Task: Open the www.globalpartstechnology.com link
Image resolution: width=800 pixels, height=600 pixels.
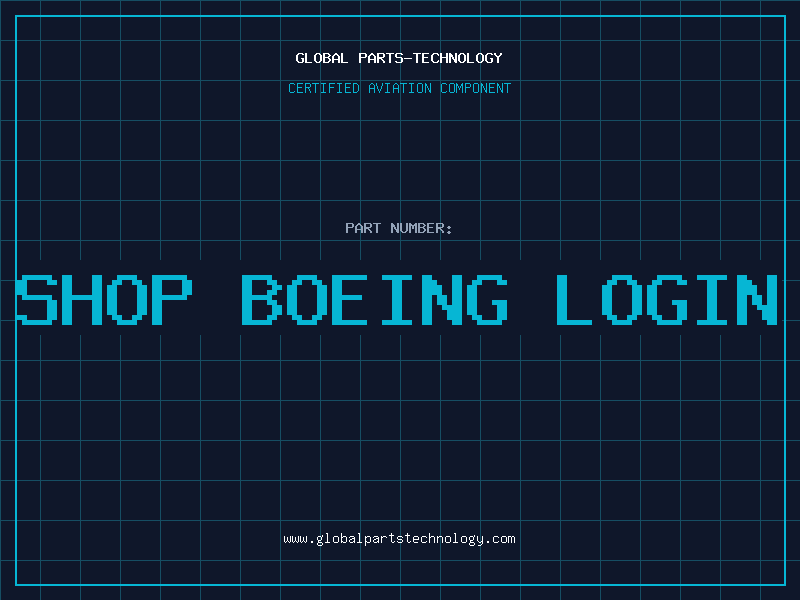Action: coord(399,539)
